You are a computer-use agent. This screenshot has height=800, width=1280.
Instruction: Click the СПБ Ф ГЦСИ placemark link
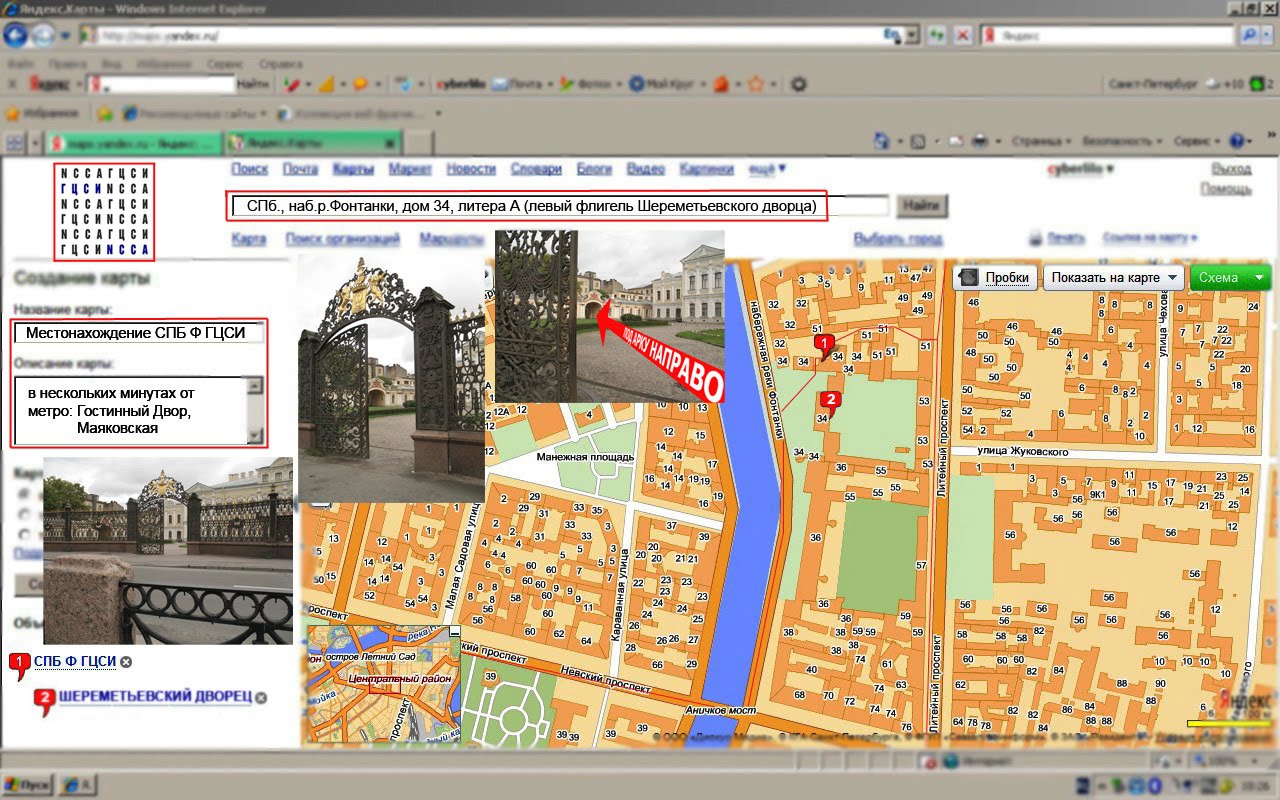point(75,661)
